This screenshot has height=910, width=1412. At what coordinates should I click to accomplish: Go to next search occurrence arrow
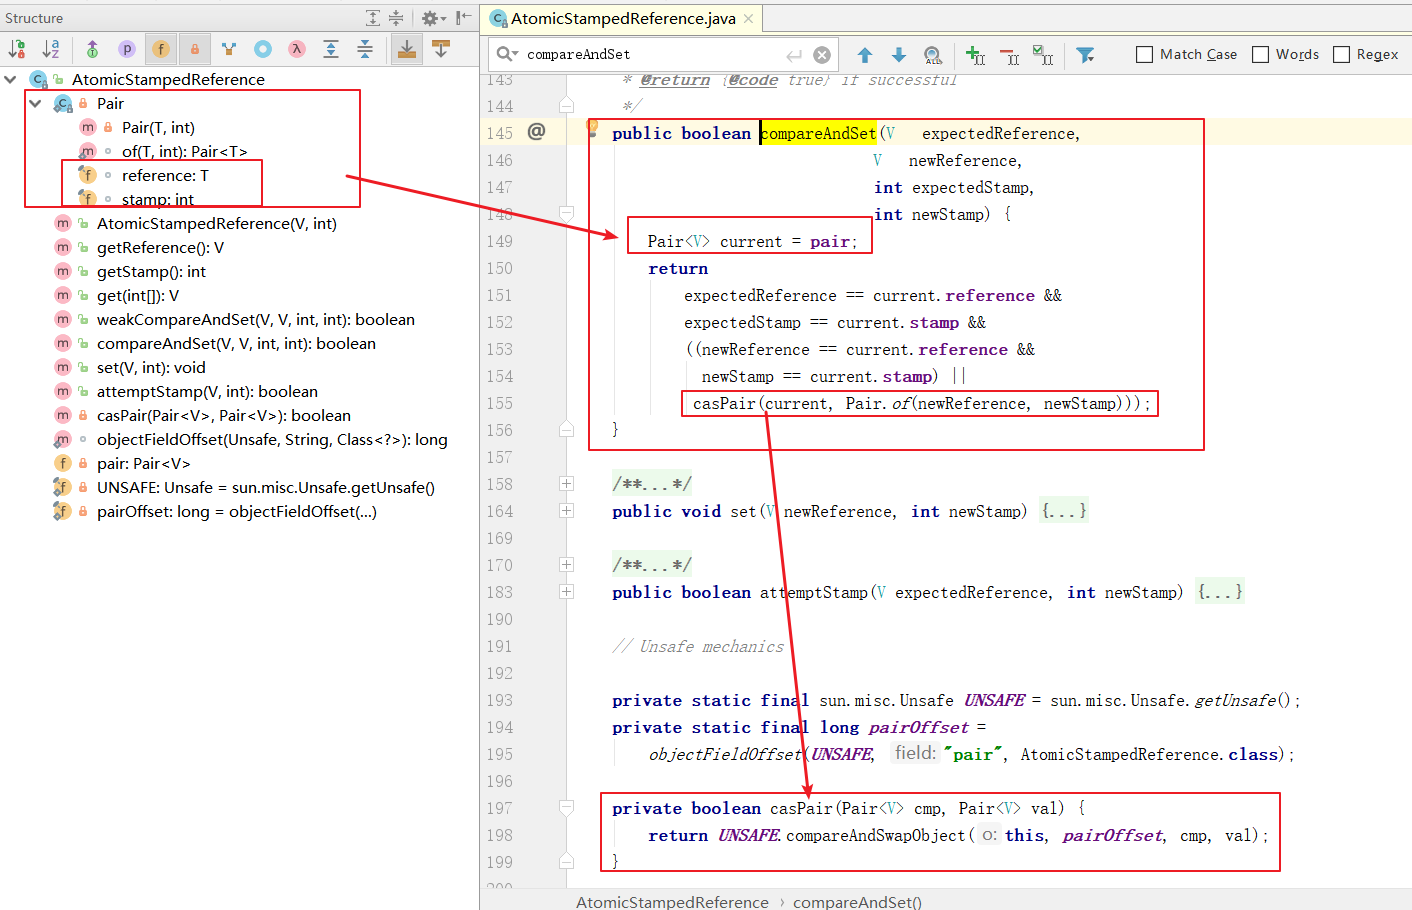click(899, 55)
